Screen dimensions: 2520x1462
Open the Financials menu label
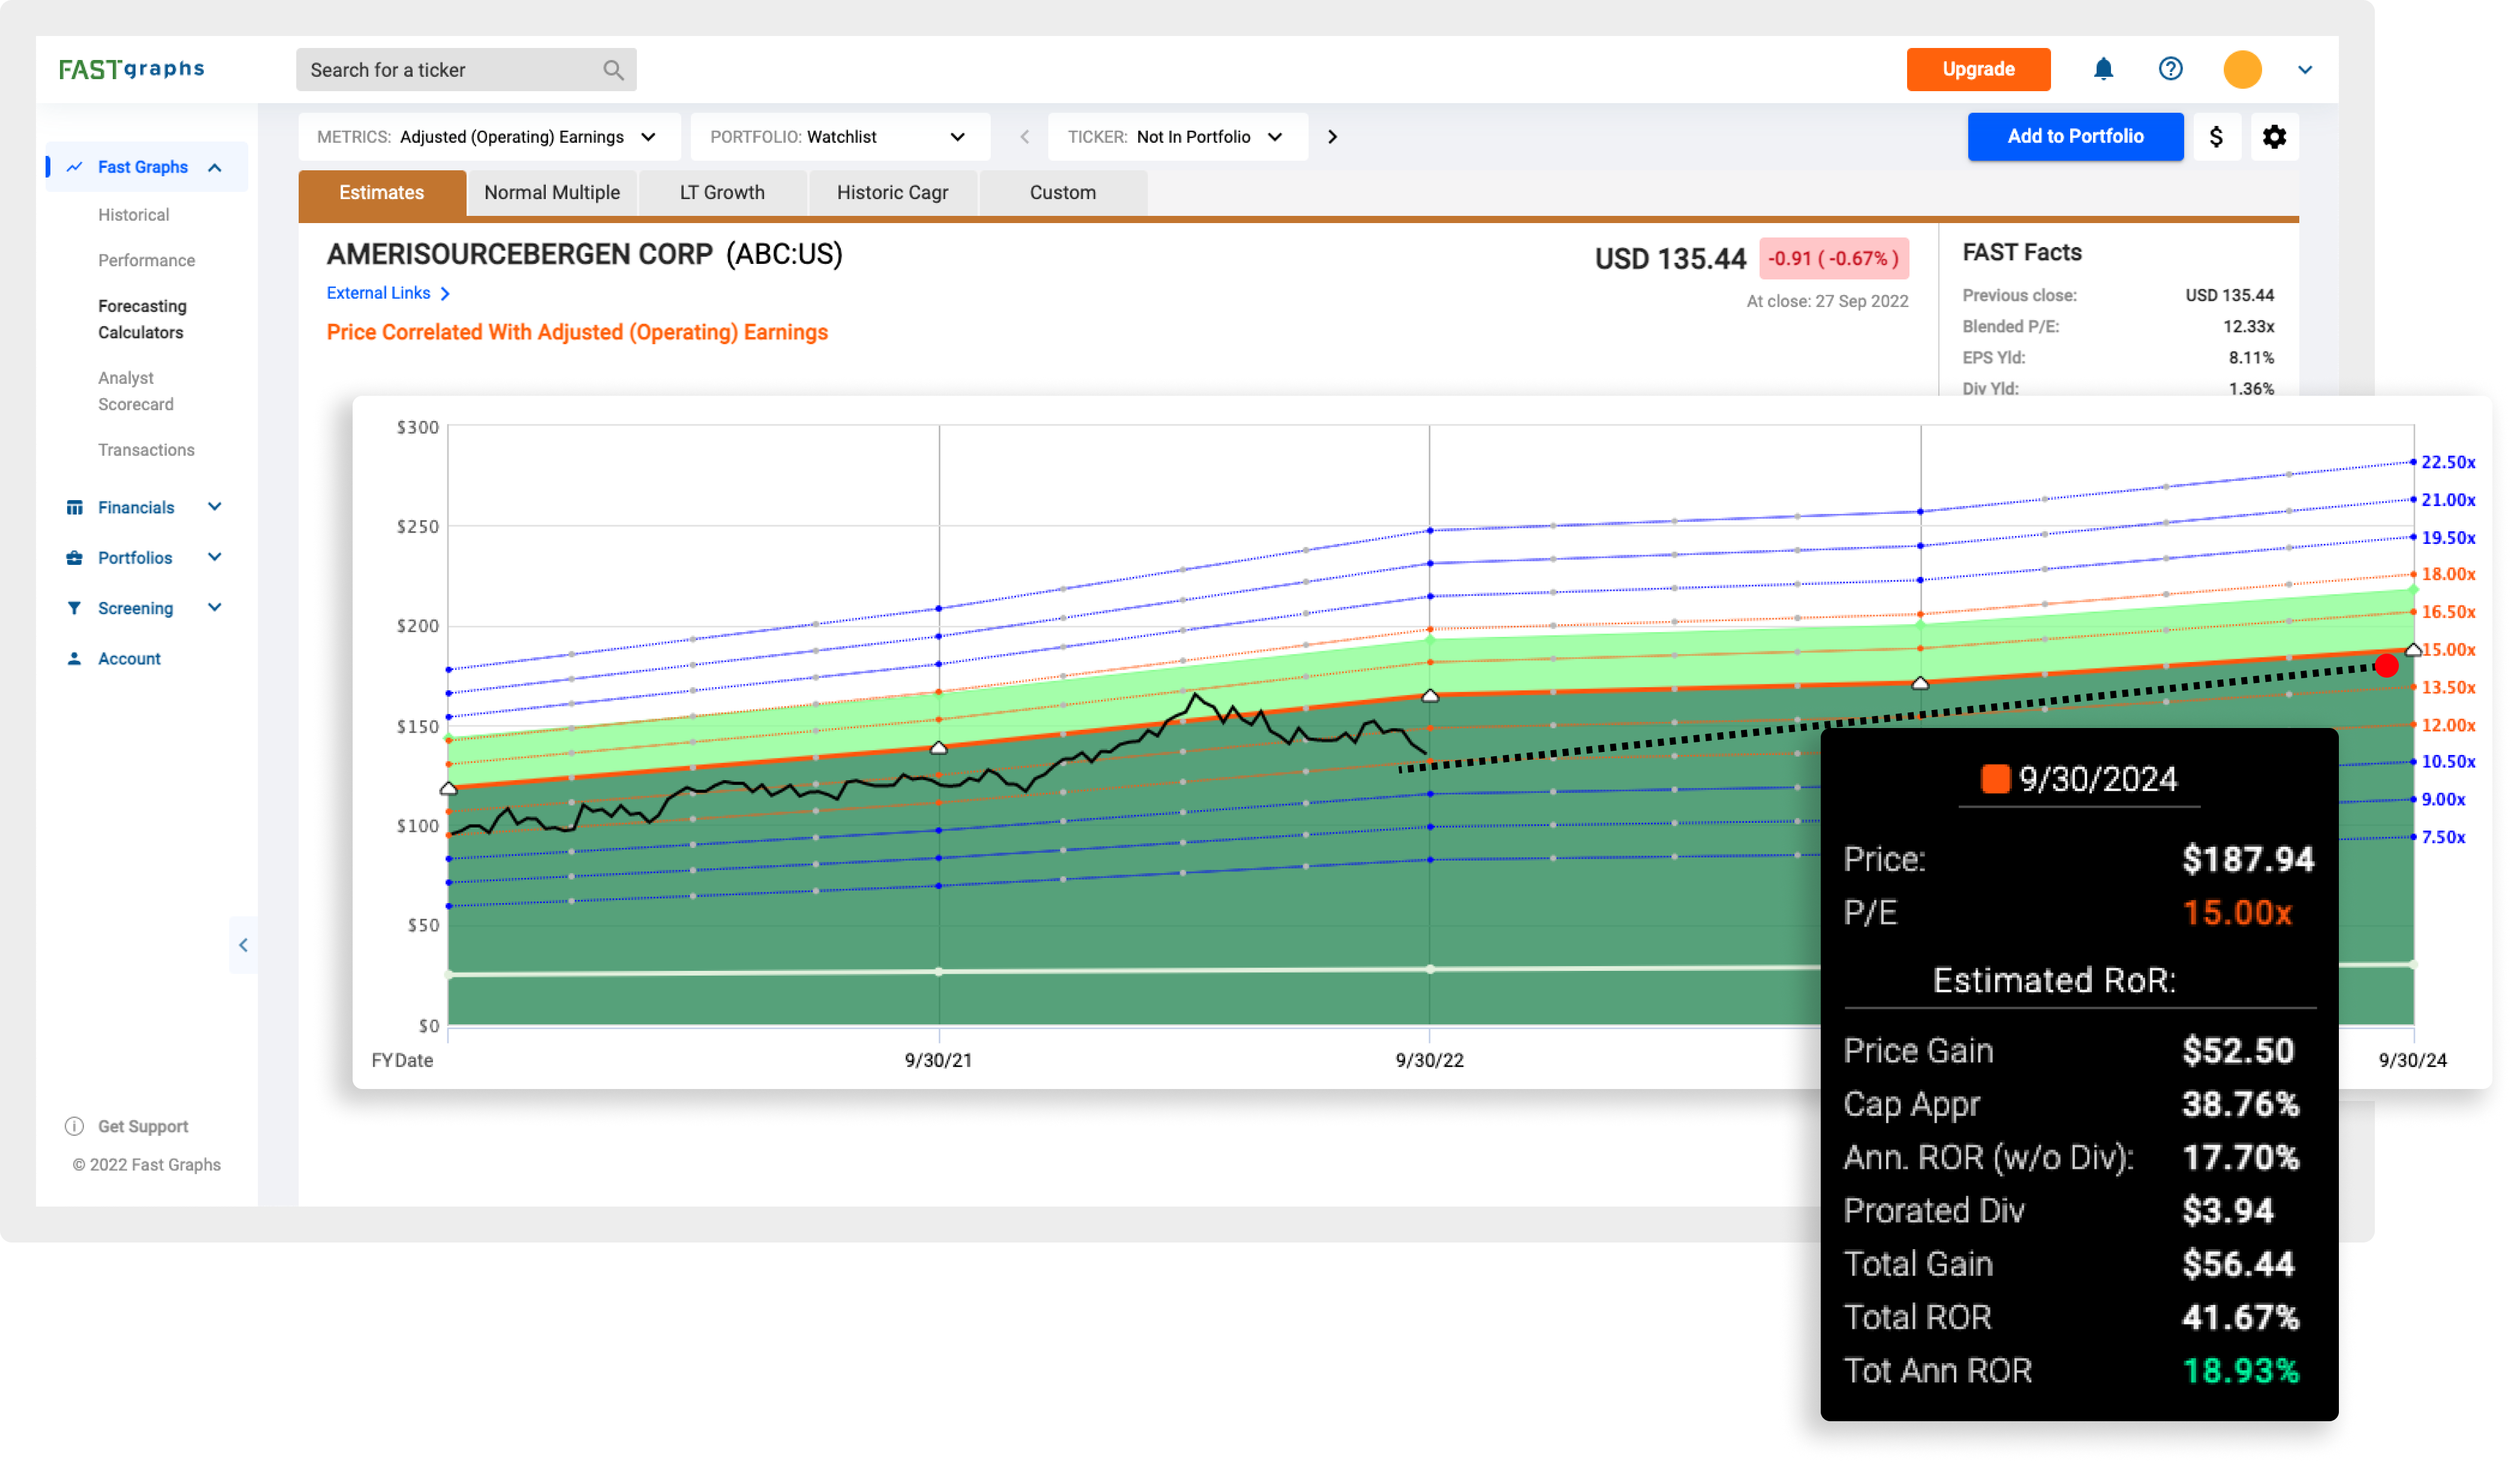tap(136, 508)
